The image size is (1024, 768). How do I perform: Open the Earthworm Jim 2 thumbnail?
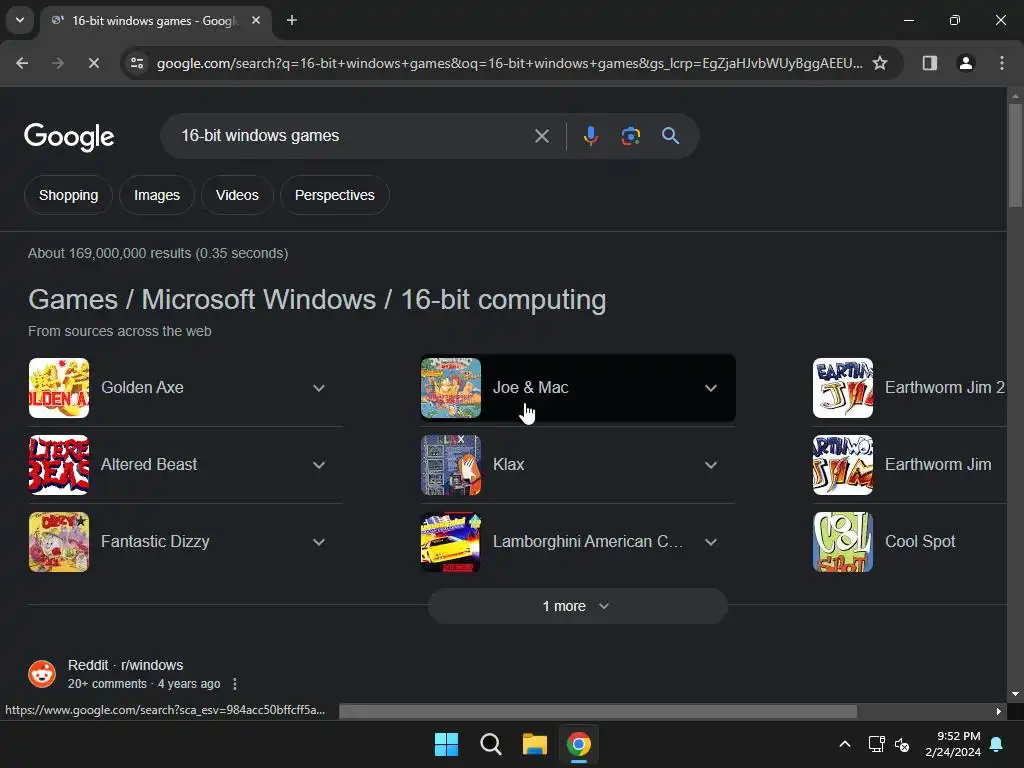842,388
